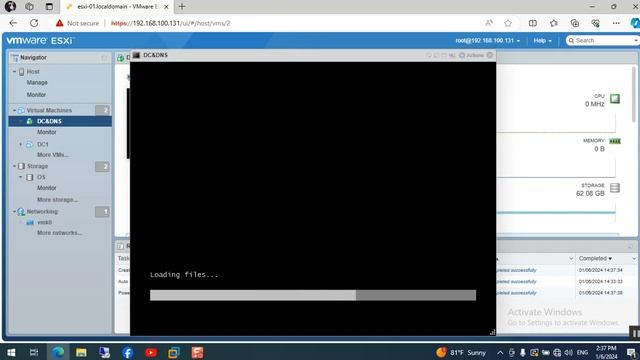Open the tab actions menu icon
Screen dimensions: 640x360
pos(49,7)
